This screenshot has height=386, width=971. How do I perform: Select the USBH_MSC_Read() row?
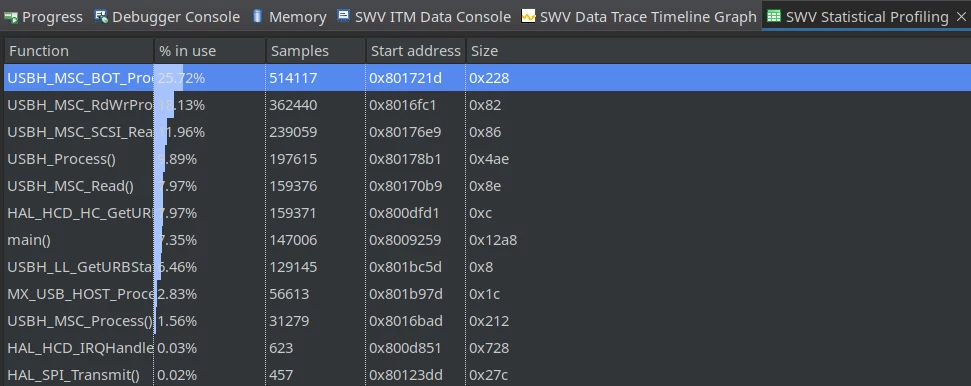tap(486, 186)
